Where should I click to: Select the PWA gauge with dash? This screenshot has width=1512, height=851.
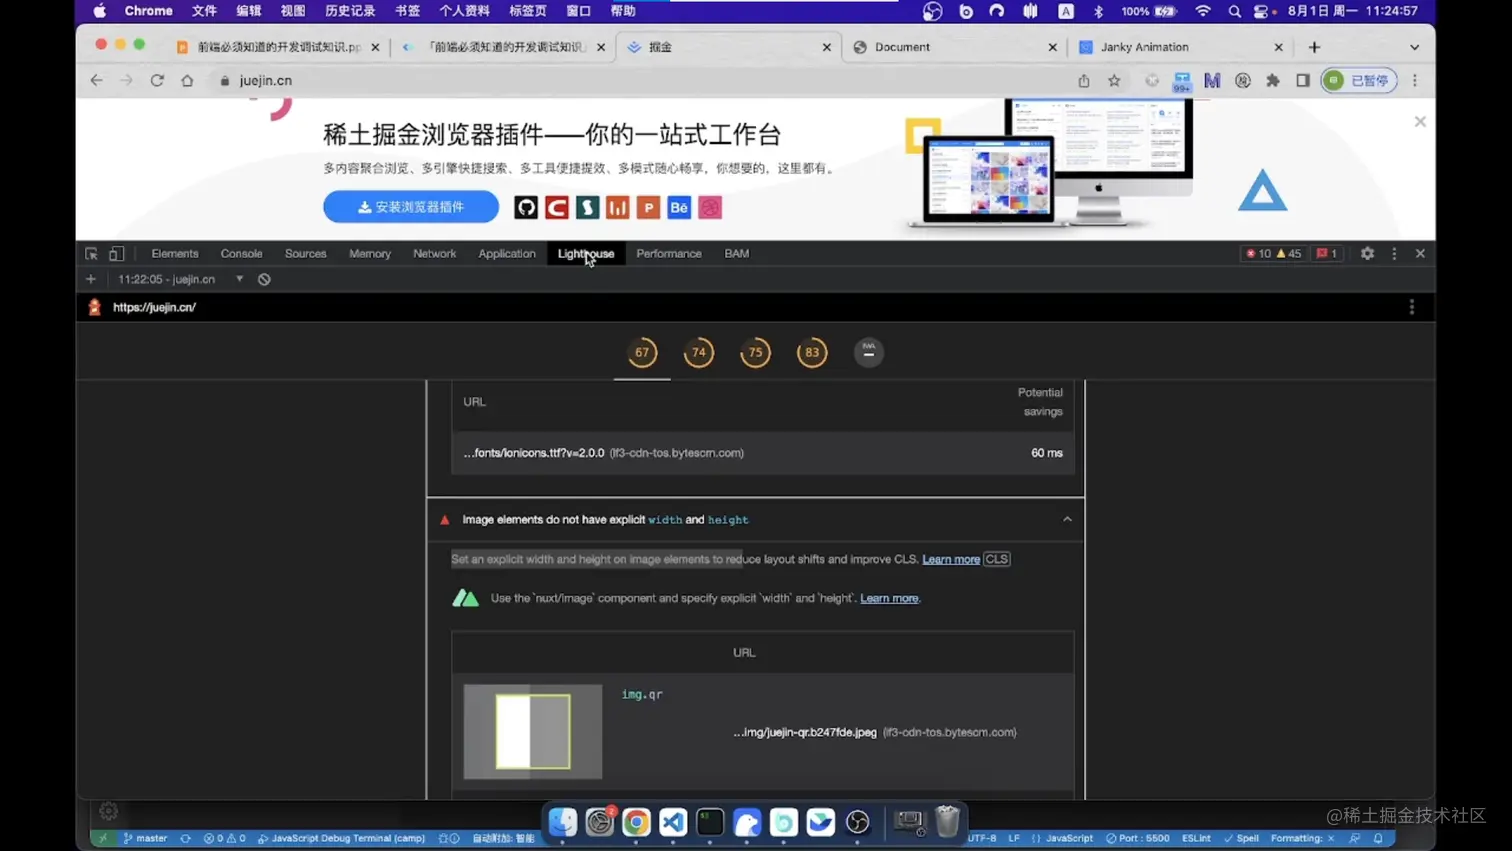[x=869, y=352]
